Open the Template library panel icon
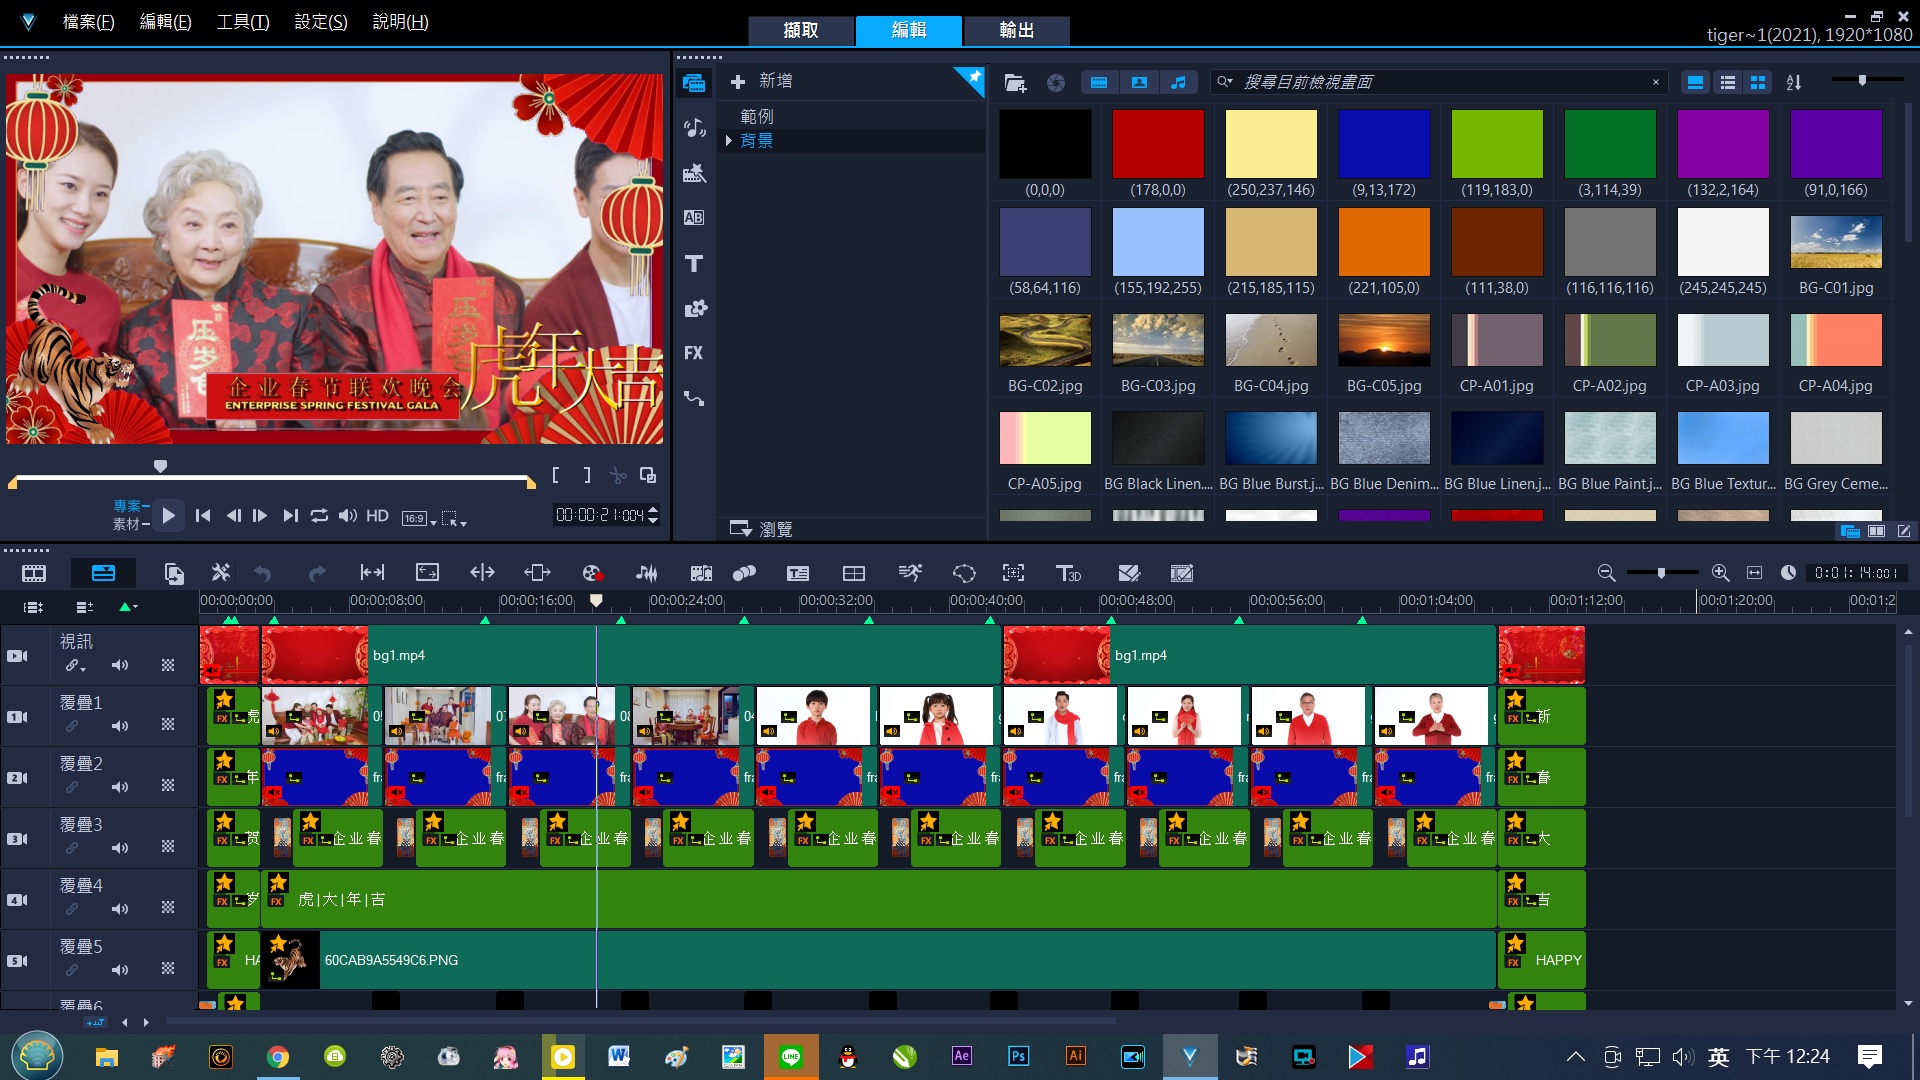 coord(694,173)
